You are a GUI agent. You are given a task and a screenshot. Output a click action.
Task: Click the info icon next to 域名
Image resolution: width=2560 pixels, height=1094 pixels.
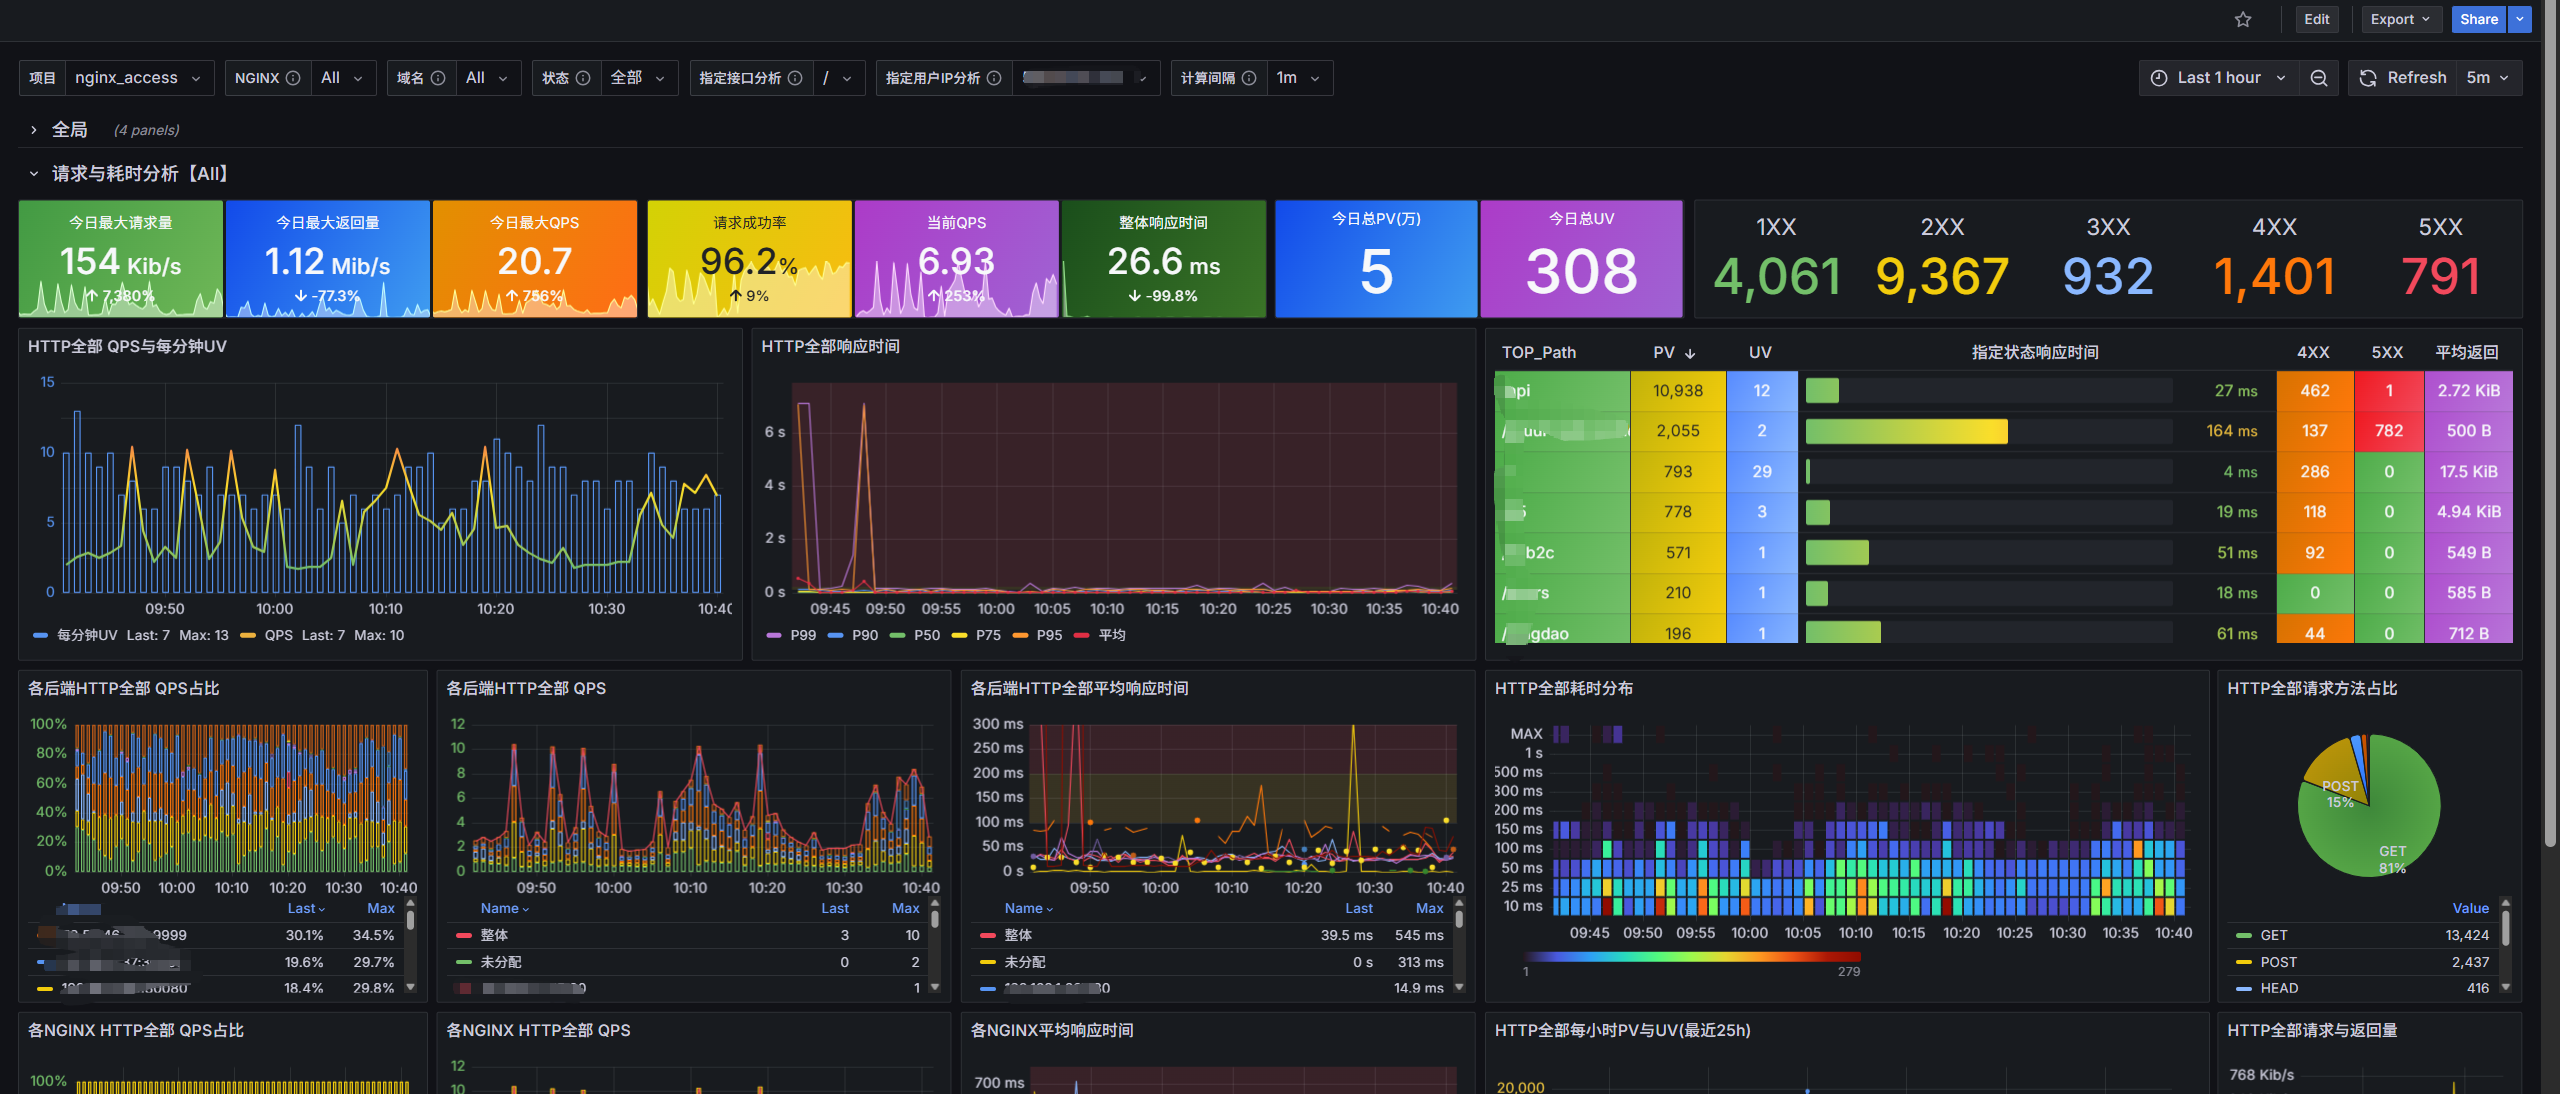(438, 78)
